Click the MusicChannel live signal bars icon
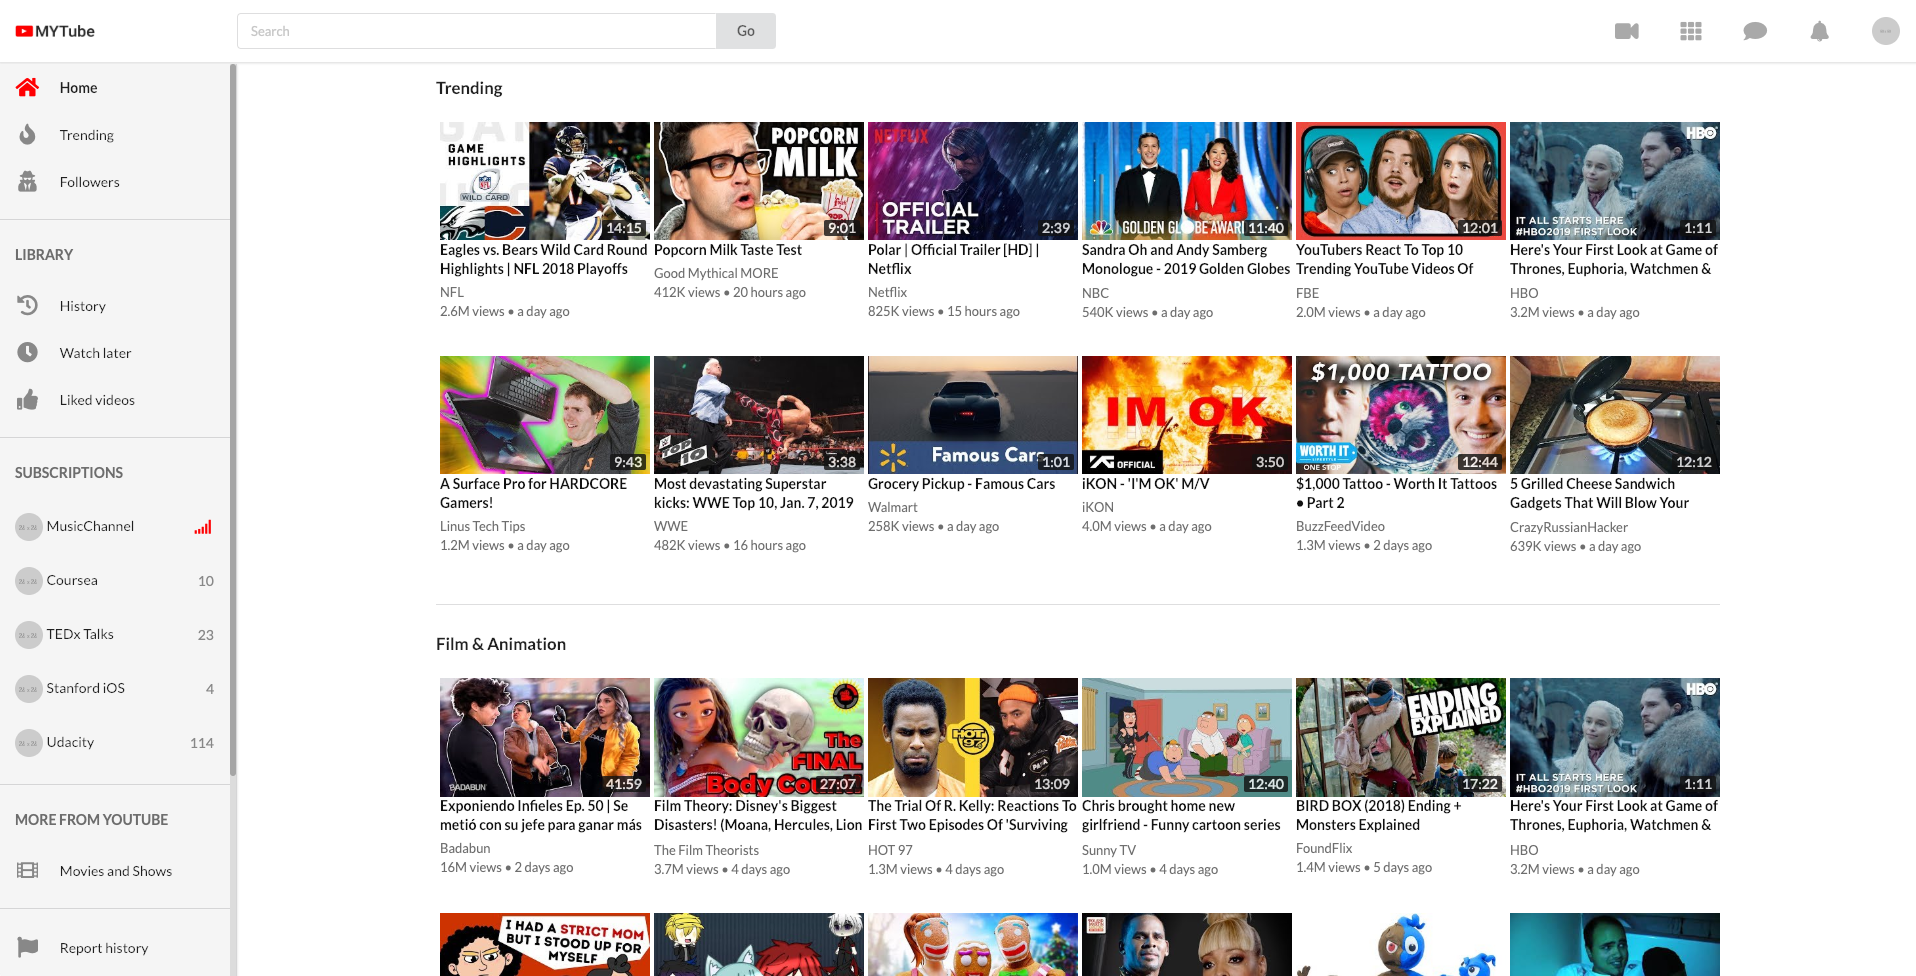The width and height of the screenshot is (1916, 976). click(203, 527)
